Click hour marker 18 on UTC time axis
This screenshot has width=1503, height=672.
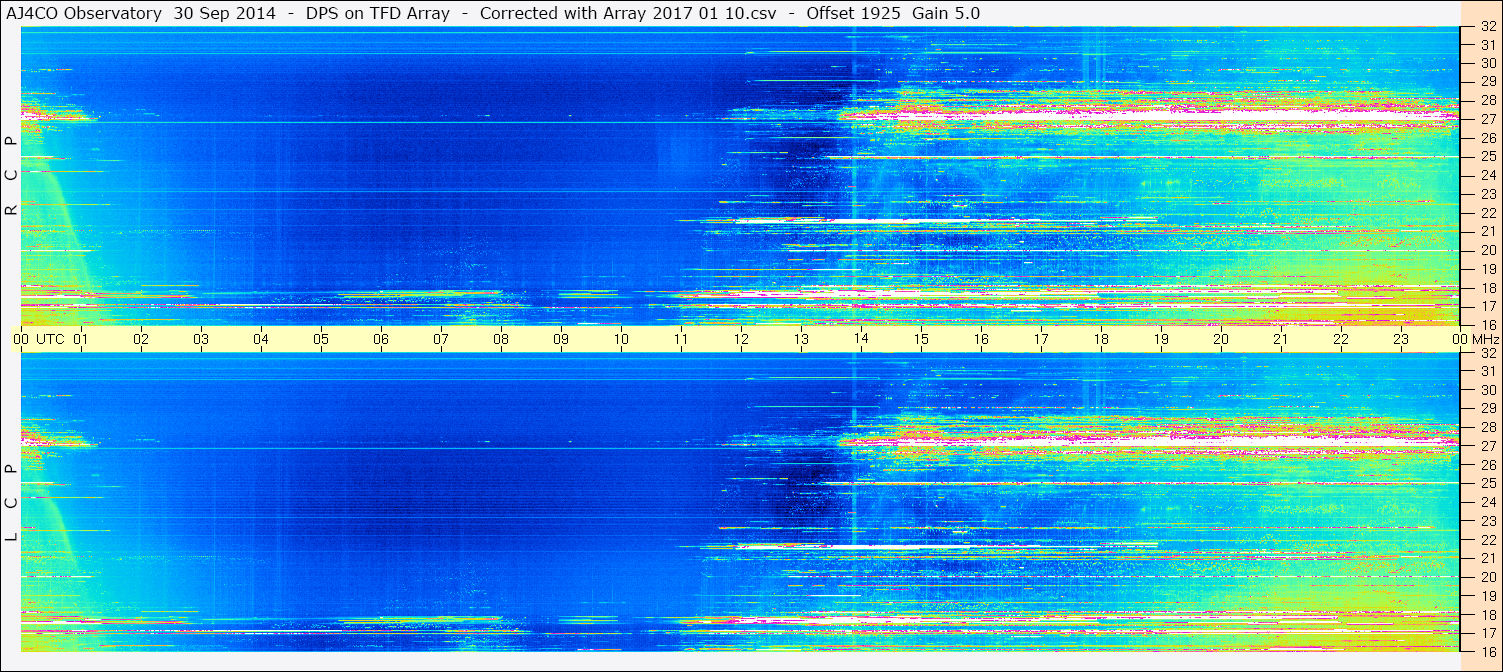pos(1101,339)
